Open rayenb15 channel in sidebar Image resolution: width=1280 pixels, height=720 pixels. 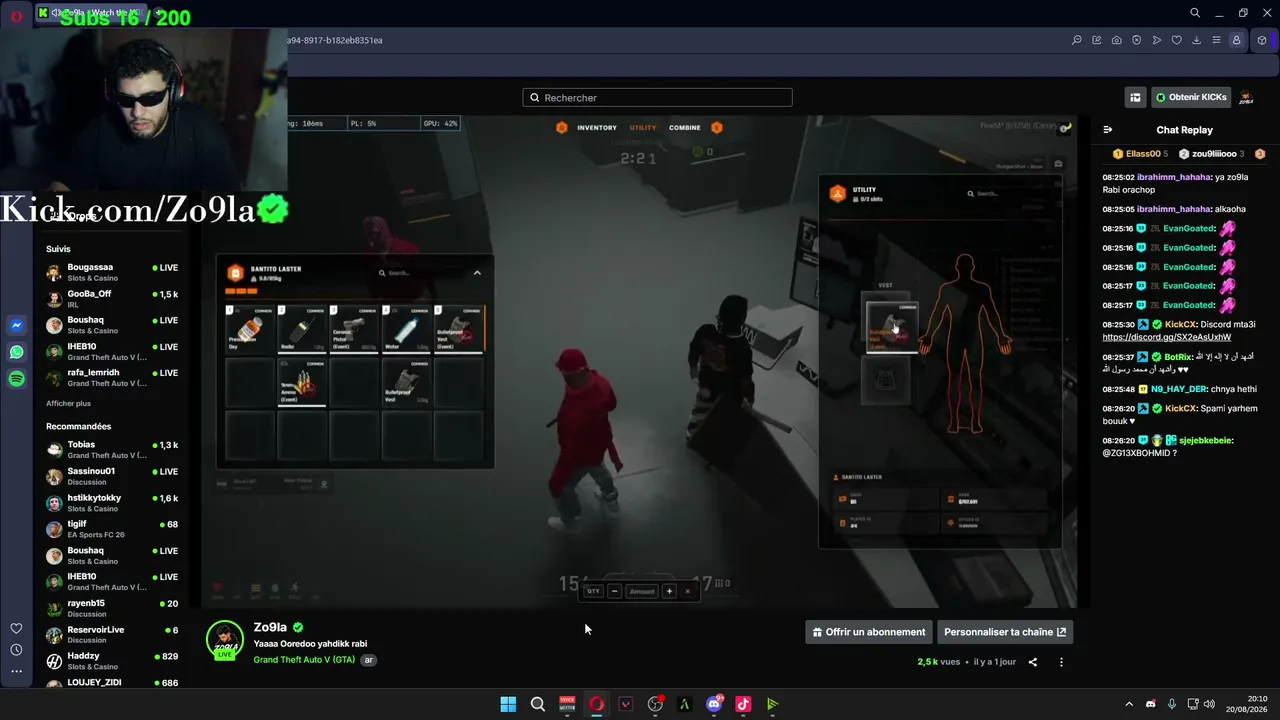point(112,608)
